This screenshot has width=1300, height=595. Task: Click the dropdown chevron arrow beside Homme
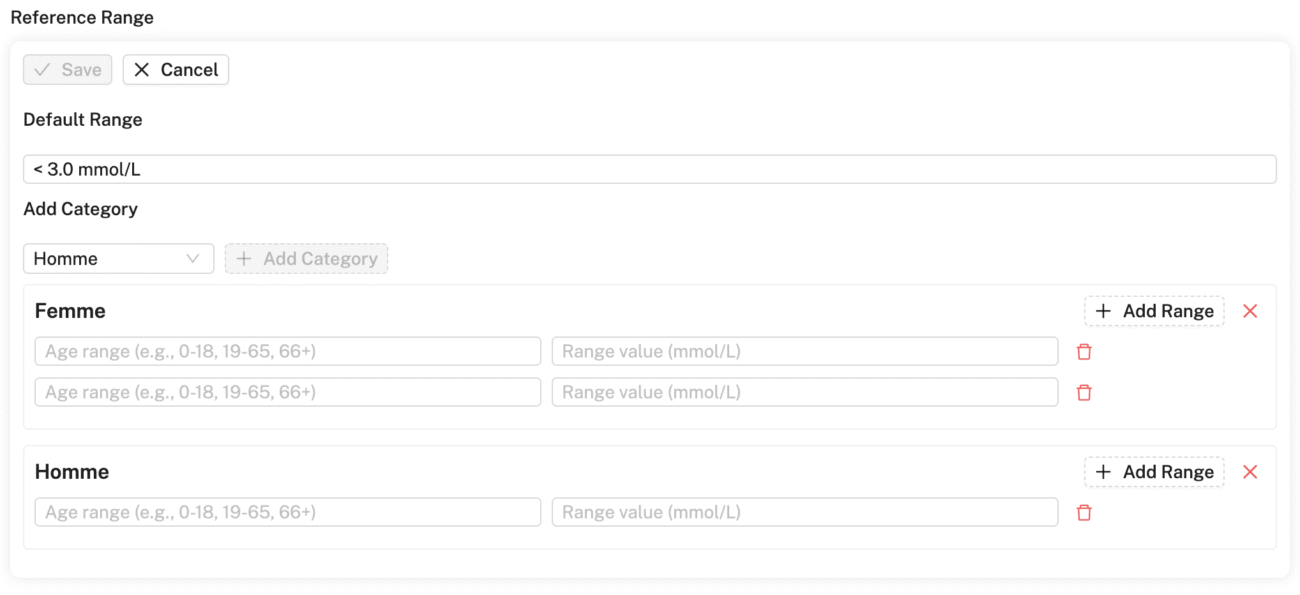pos(193,258)
